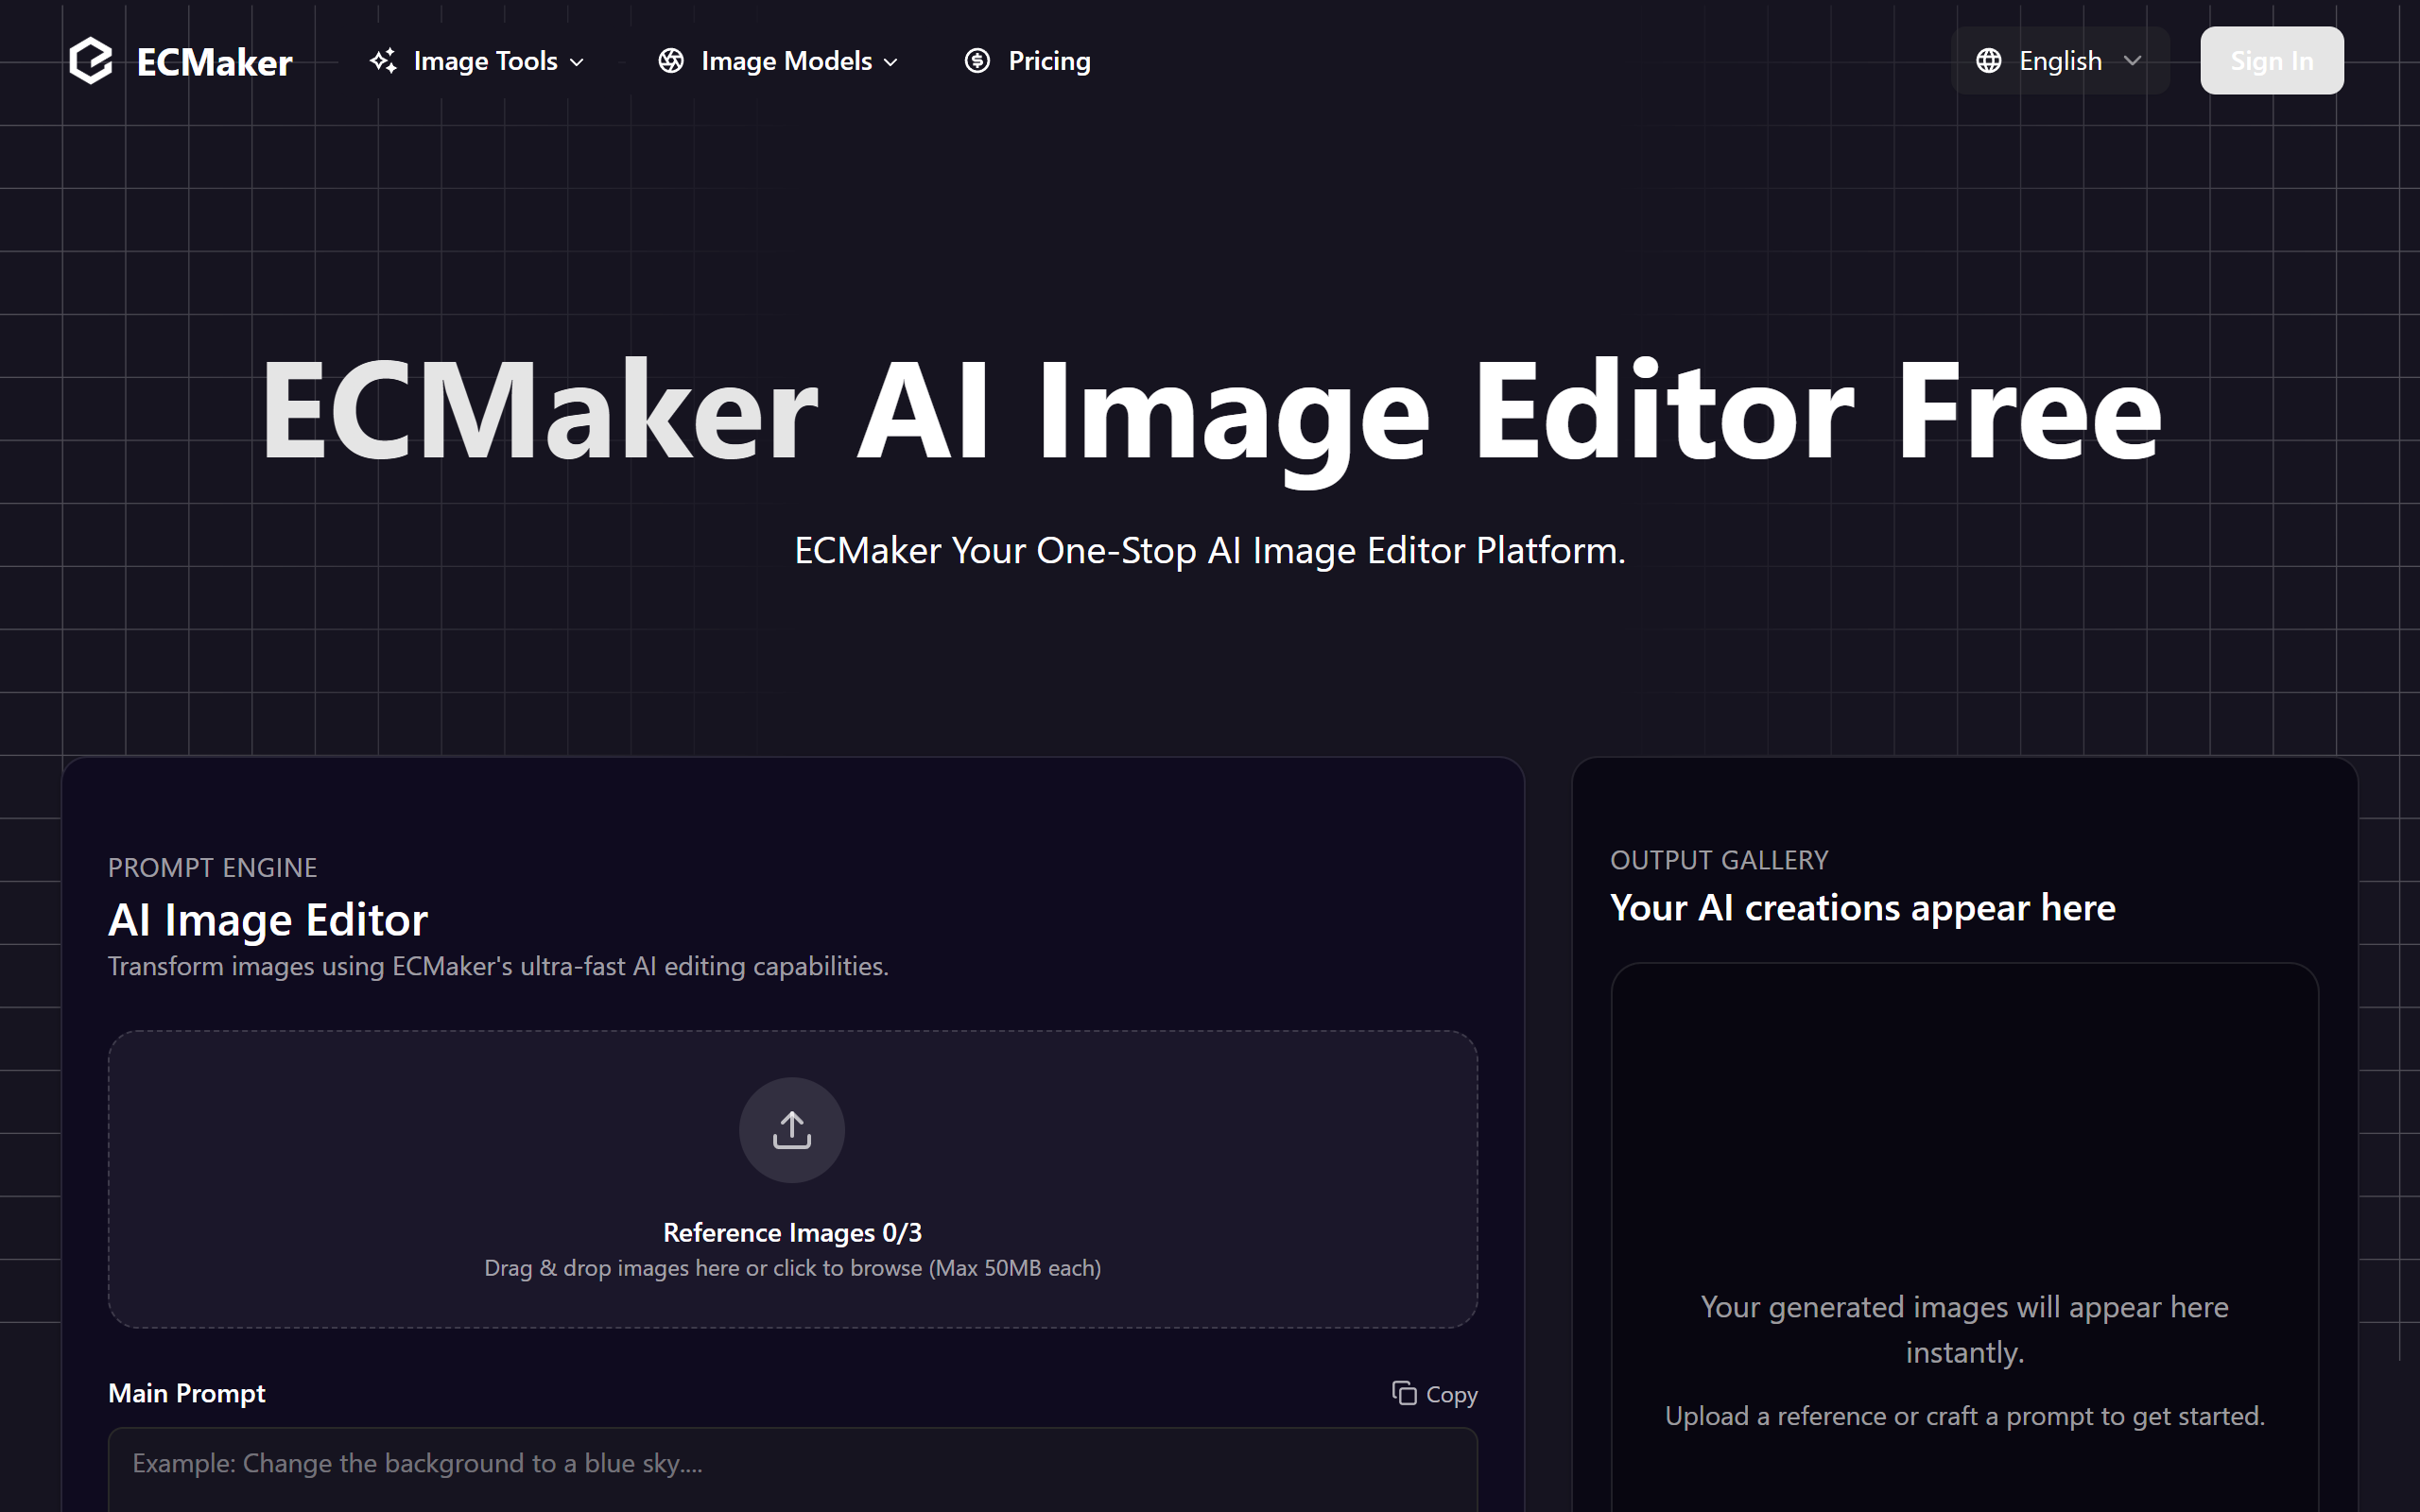
Task: Click the sparkle icon beside Image Tools
Action: point(383,61)
